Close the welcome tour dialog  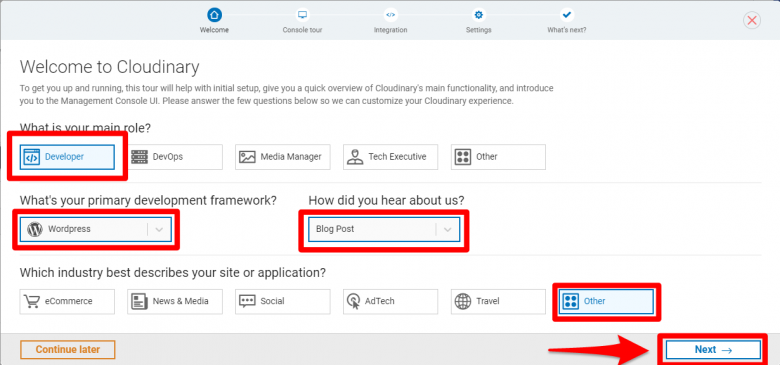coord(752,20)
